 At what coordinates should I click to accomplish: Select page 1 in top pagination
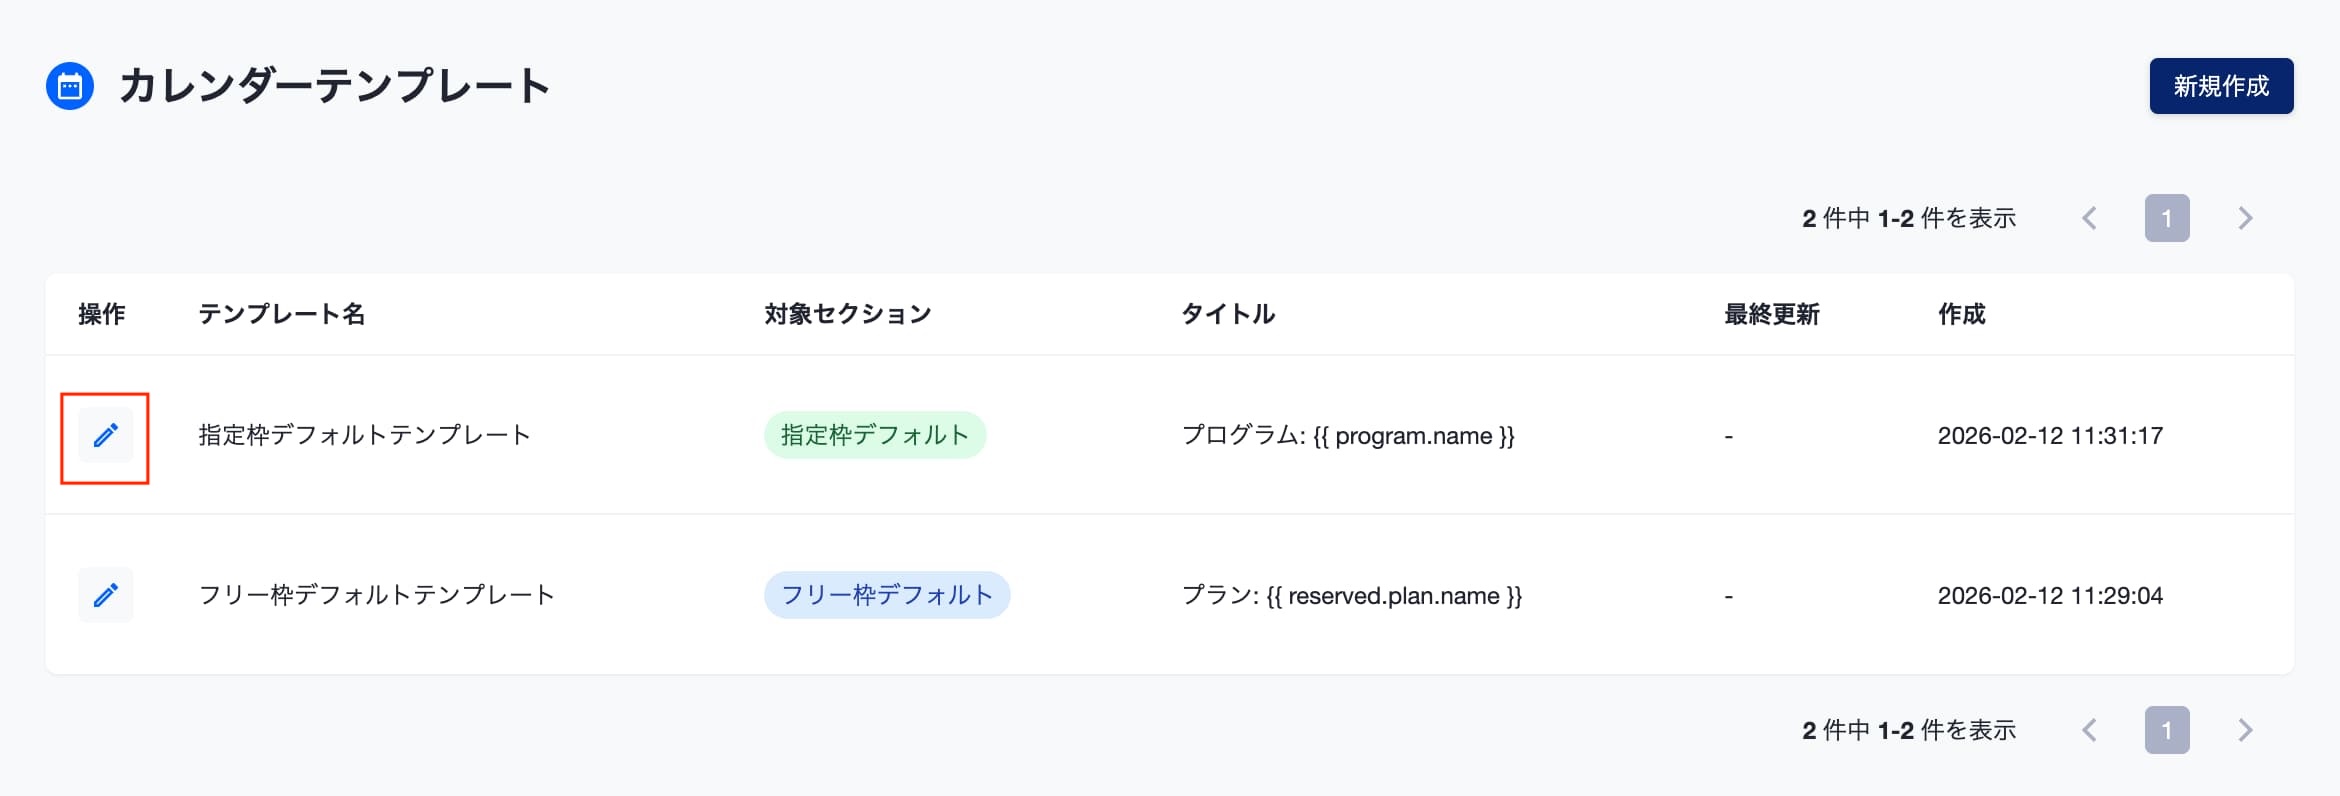coord(2167,218)
